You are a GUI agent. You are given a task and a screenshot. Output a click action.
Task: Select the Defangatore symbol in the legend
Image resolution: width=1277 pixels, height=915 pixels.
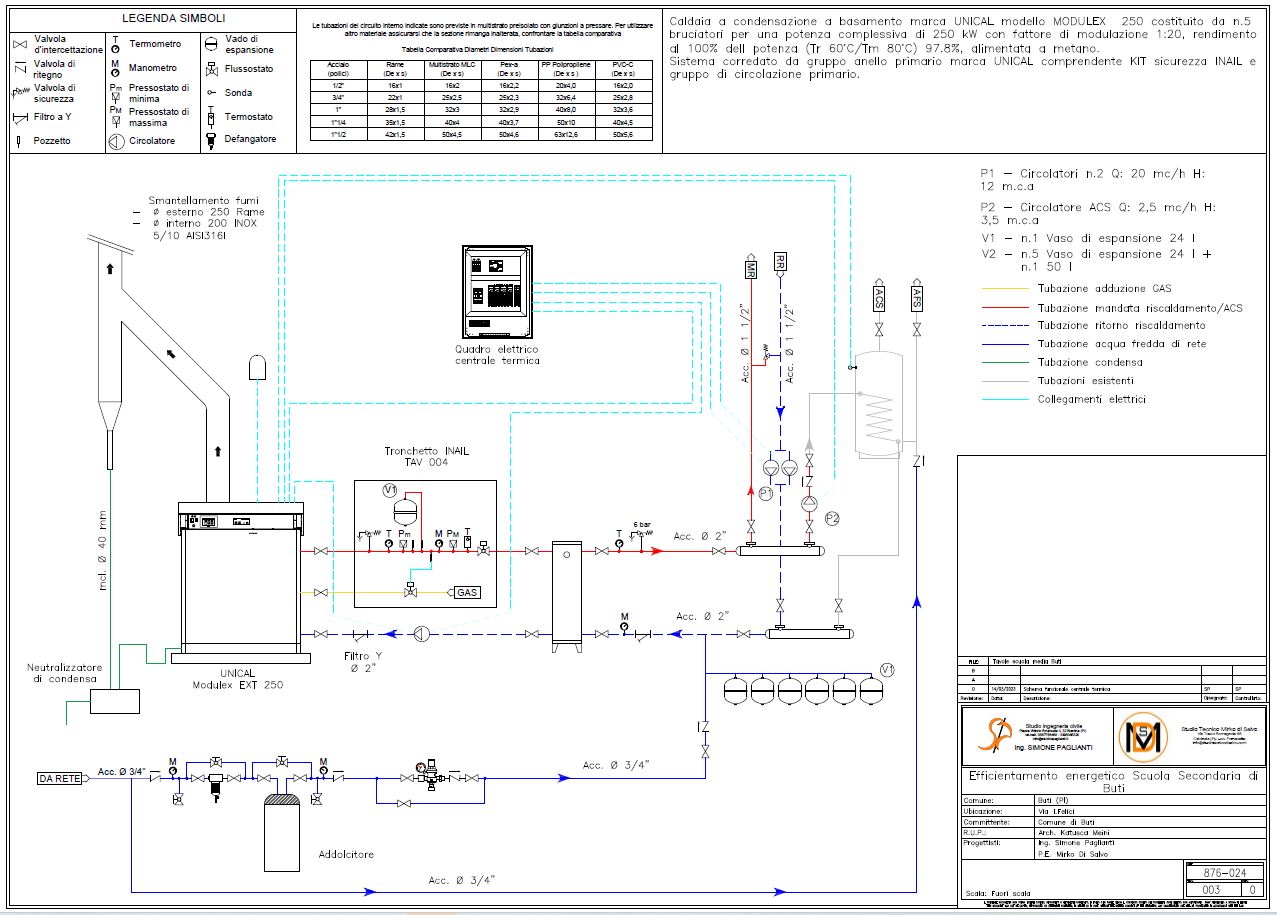211,140
